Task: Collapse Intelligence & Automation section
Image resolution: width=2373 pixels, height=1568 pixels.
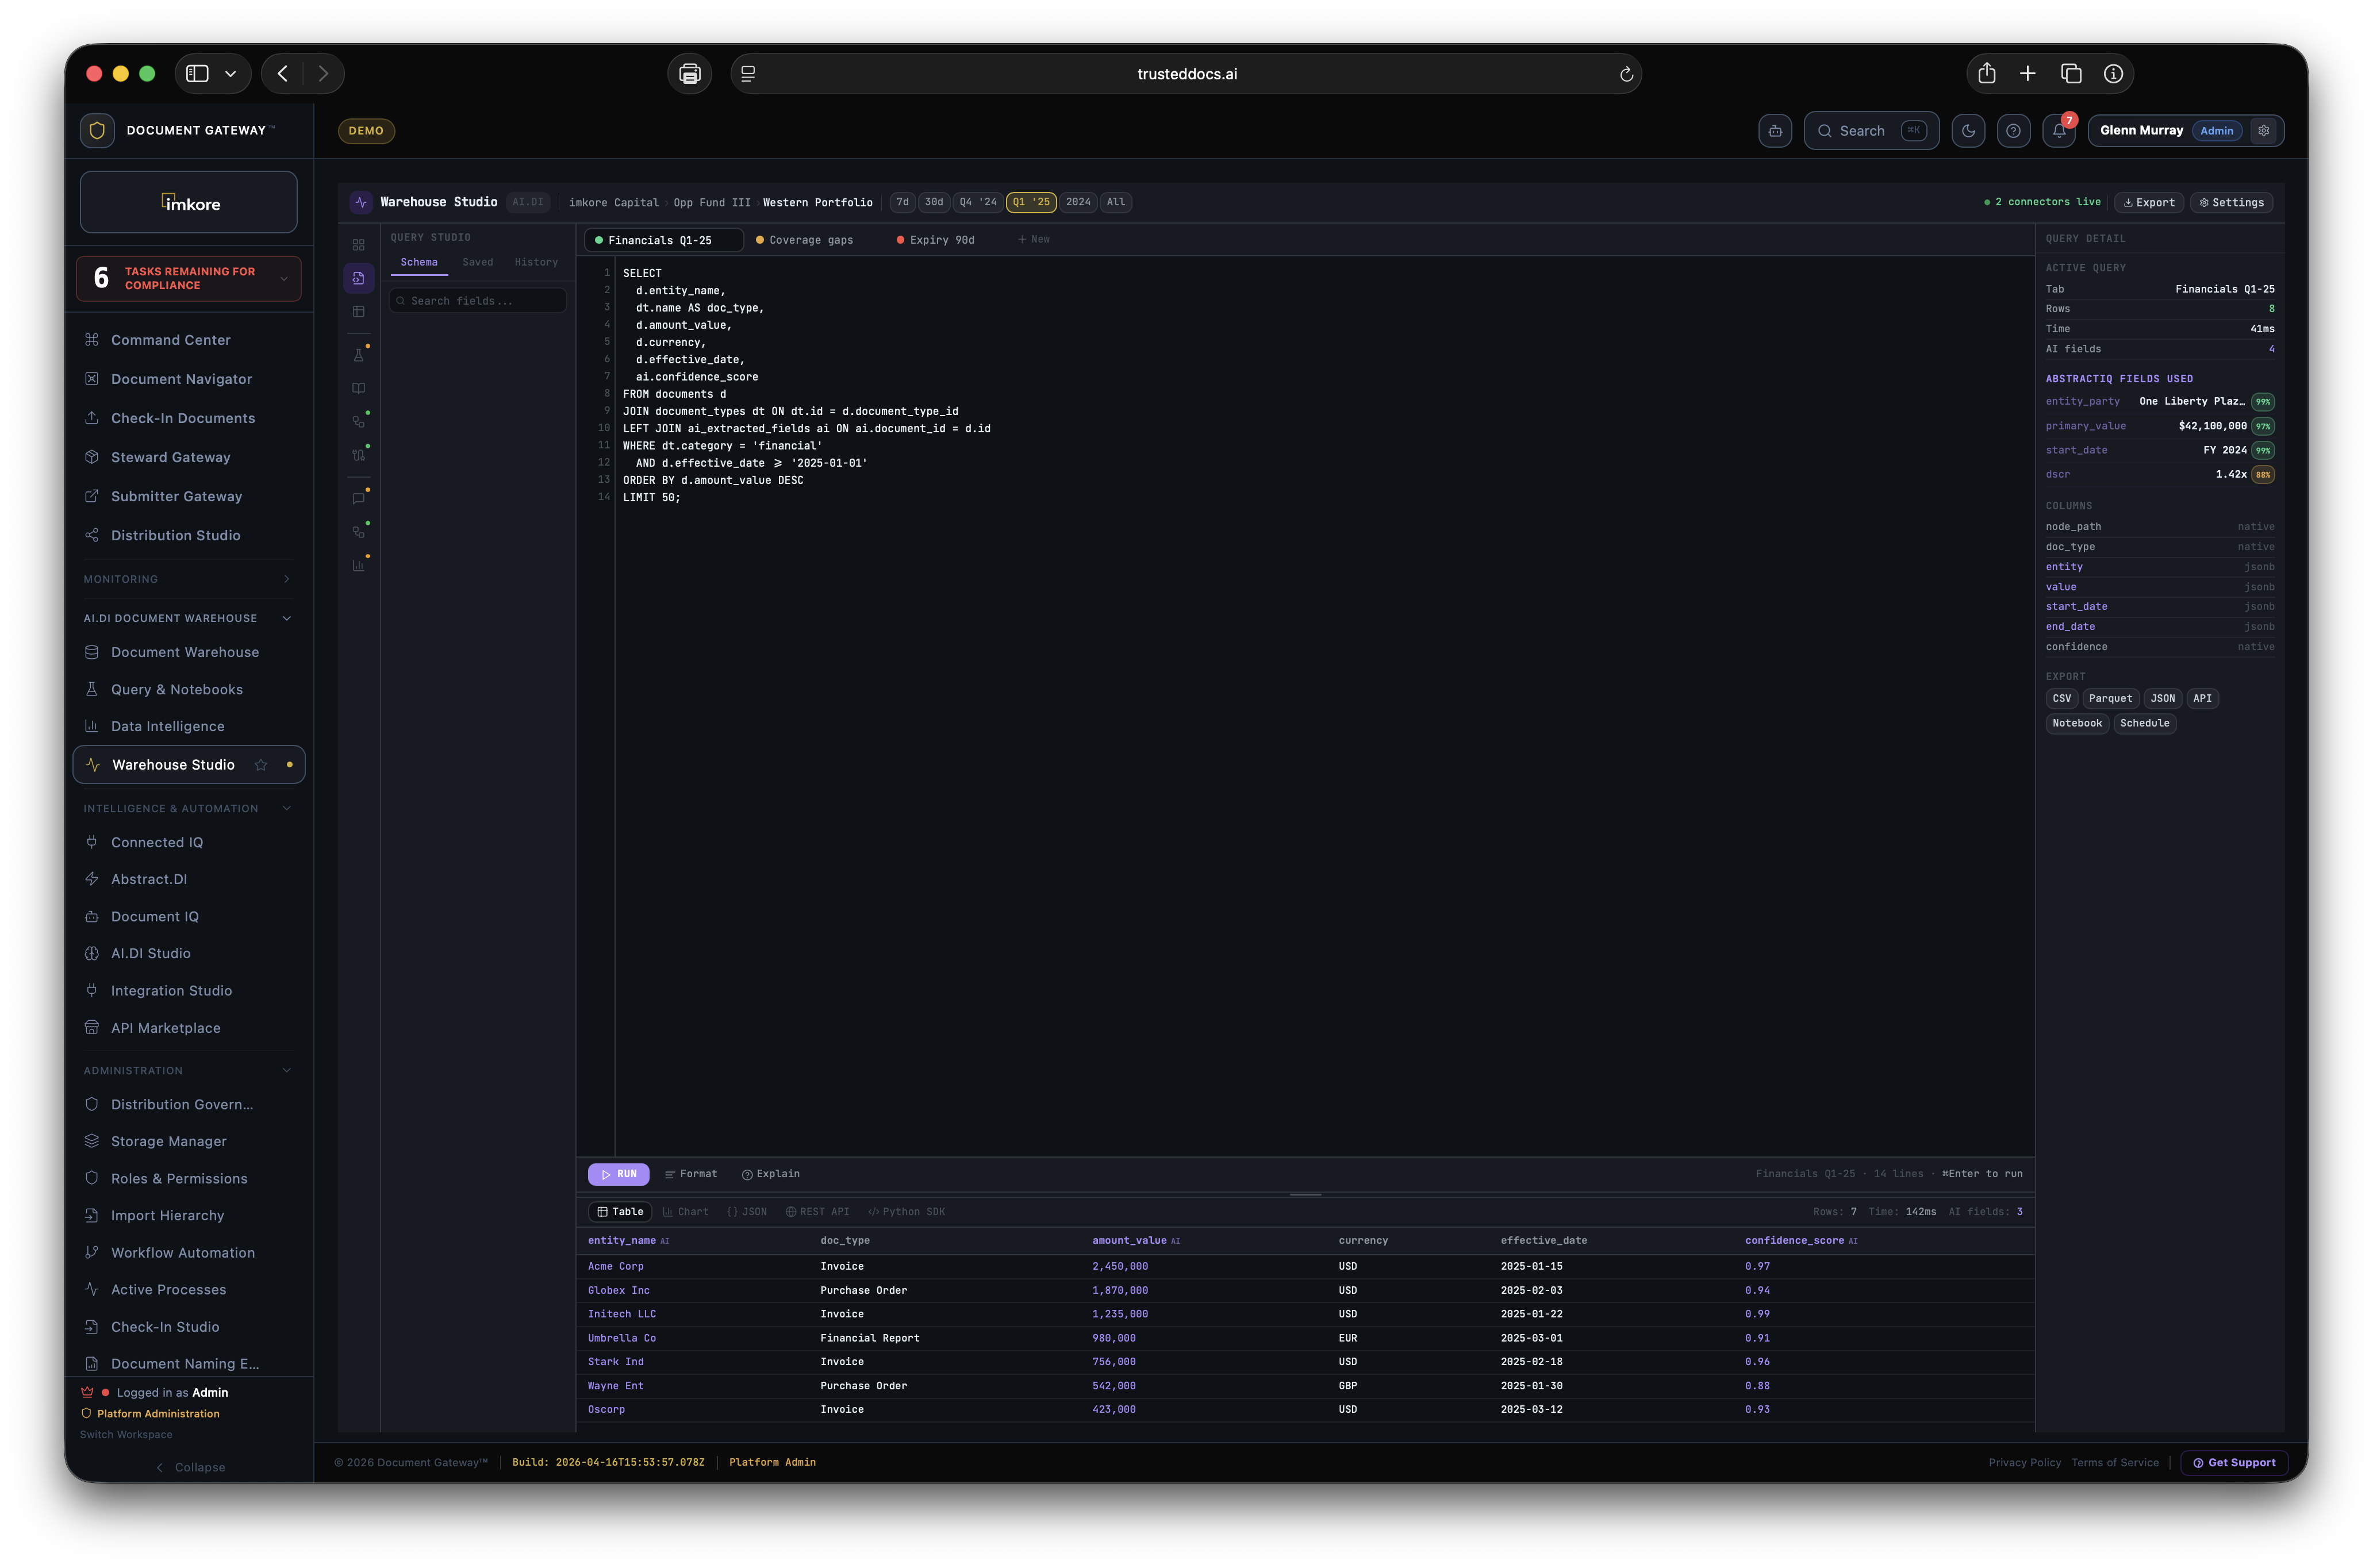Action: point(287,808)
